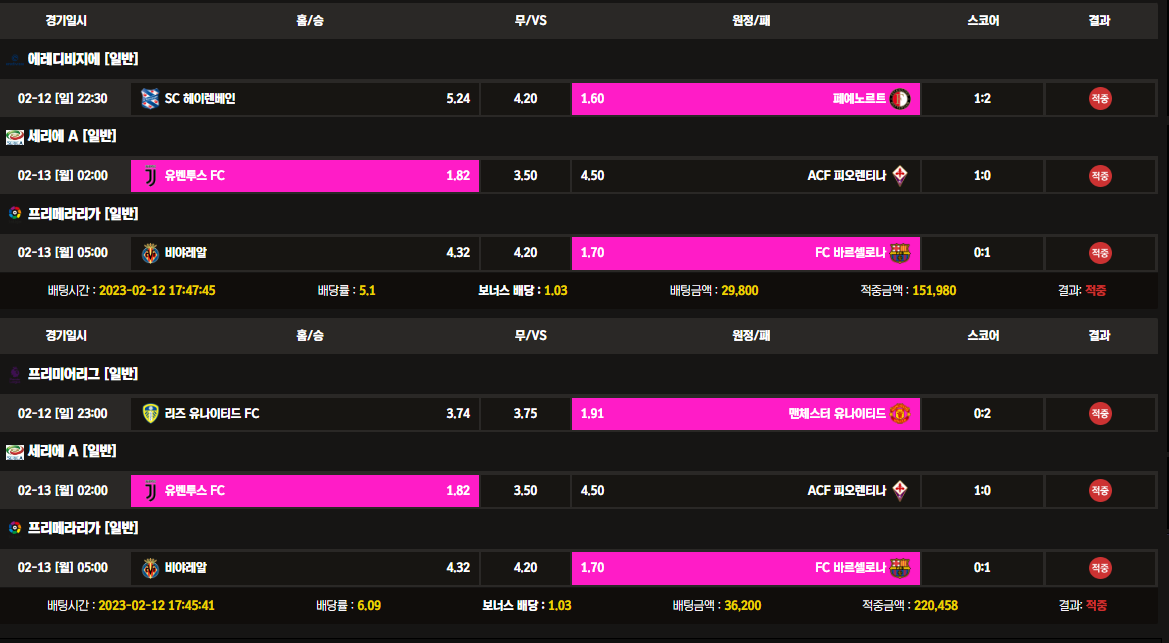This screenshot has width=1169, height=643.
Task: Click the Premier League (프리미어리그) league icon
Action: [x=15, y=374]
